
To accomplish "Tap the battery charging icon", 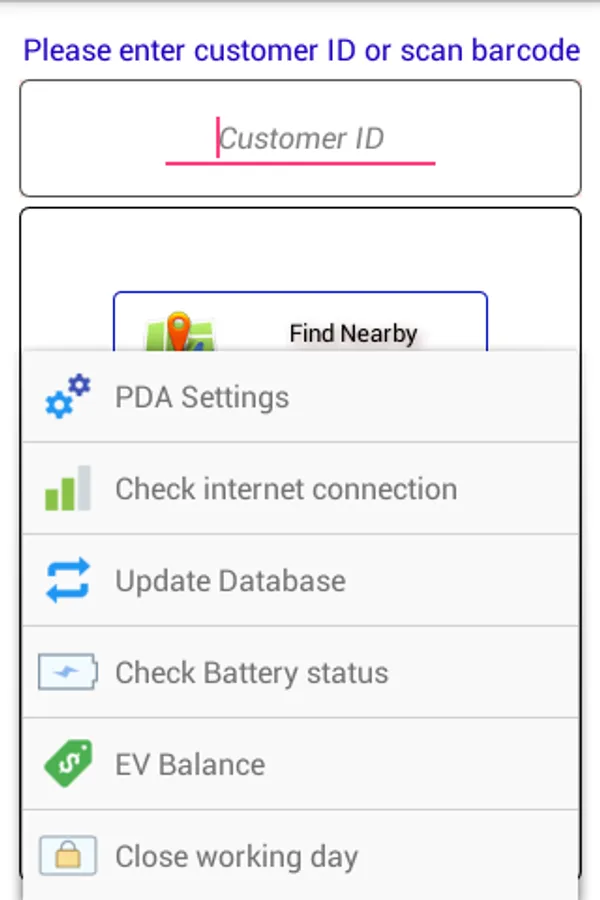I will (x=68, y=672).
